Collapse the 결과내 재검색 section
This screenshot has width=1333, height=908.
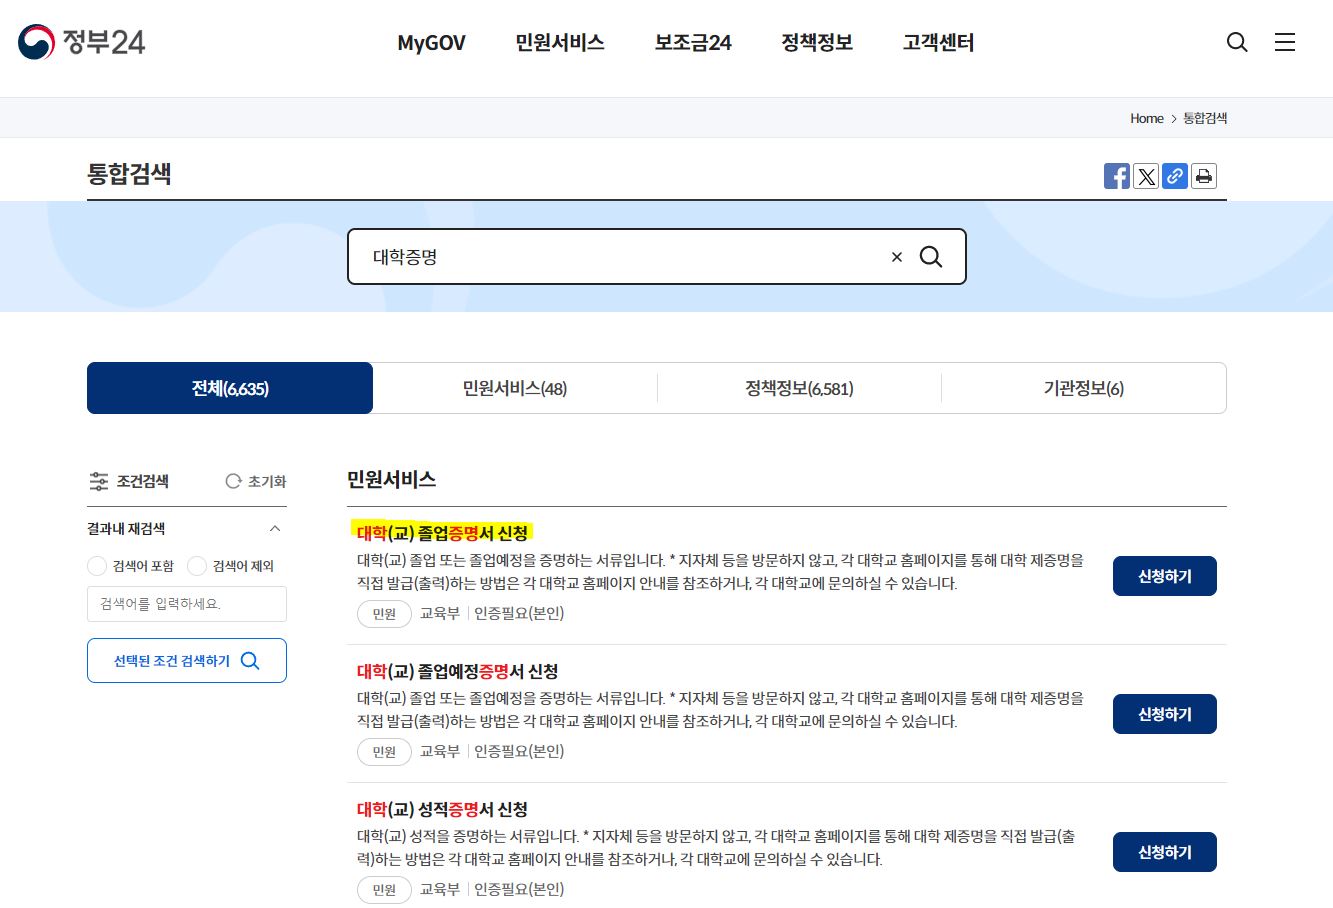275,529
